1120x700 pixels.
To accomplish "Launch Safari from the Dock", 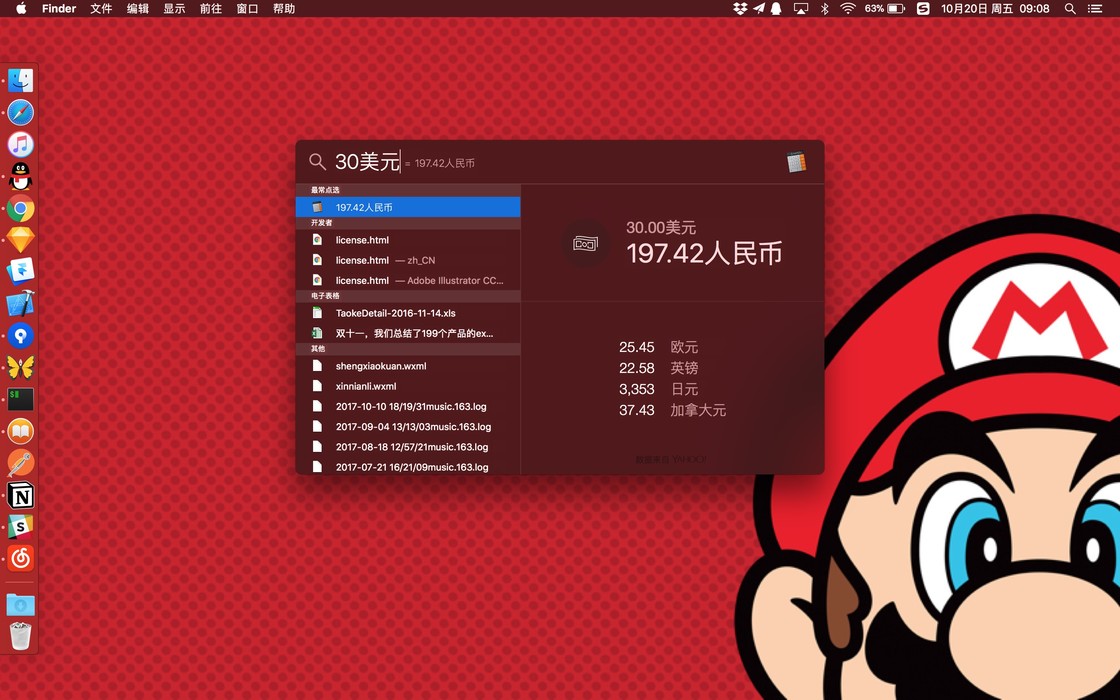I will (20, 112).
